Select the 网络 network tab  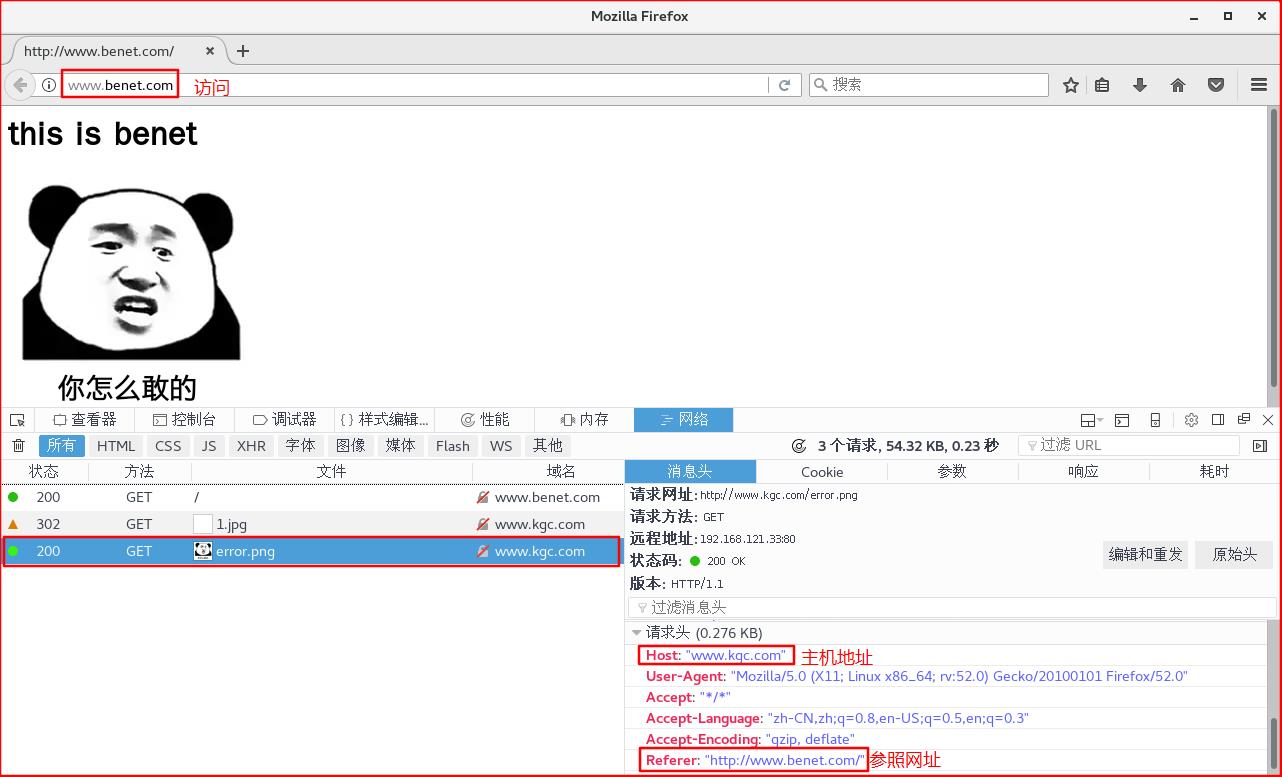point(684,420)
